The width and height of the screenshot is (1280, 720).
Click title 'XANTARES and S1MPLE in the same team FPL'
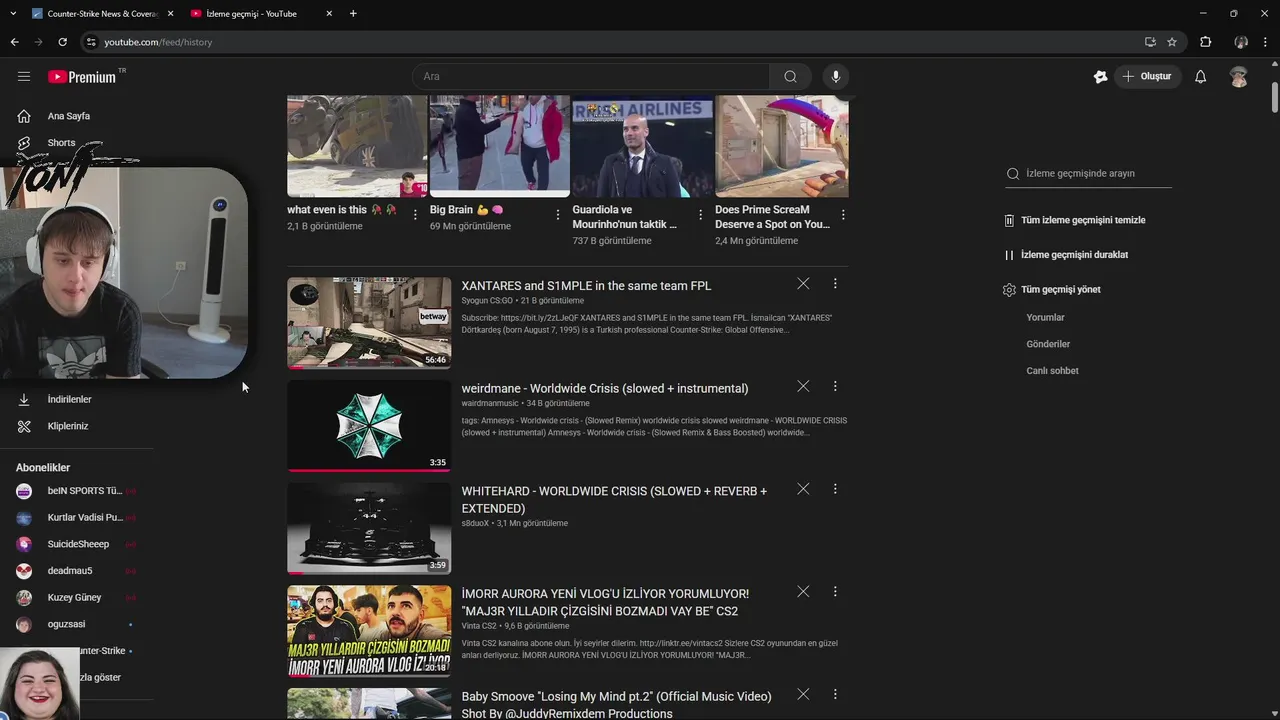click(x=586, y=286)
